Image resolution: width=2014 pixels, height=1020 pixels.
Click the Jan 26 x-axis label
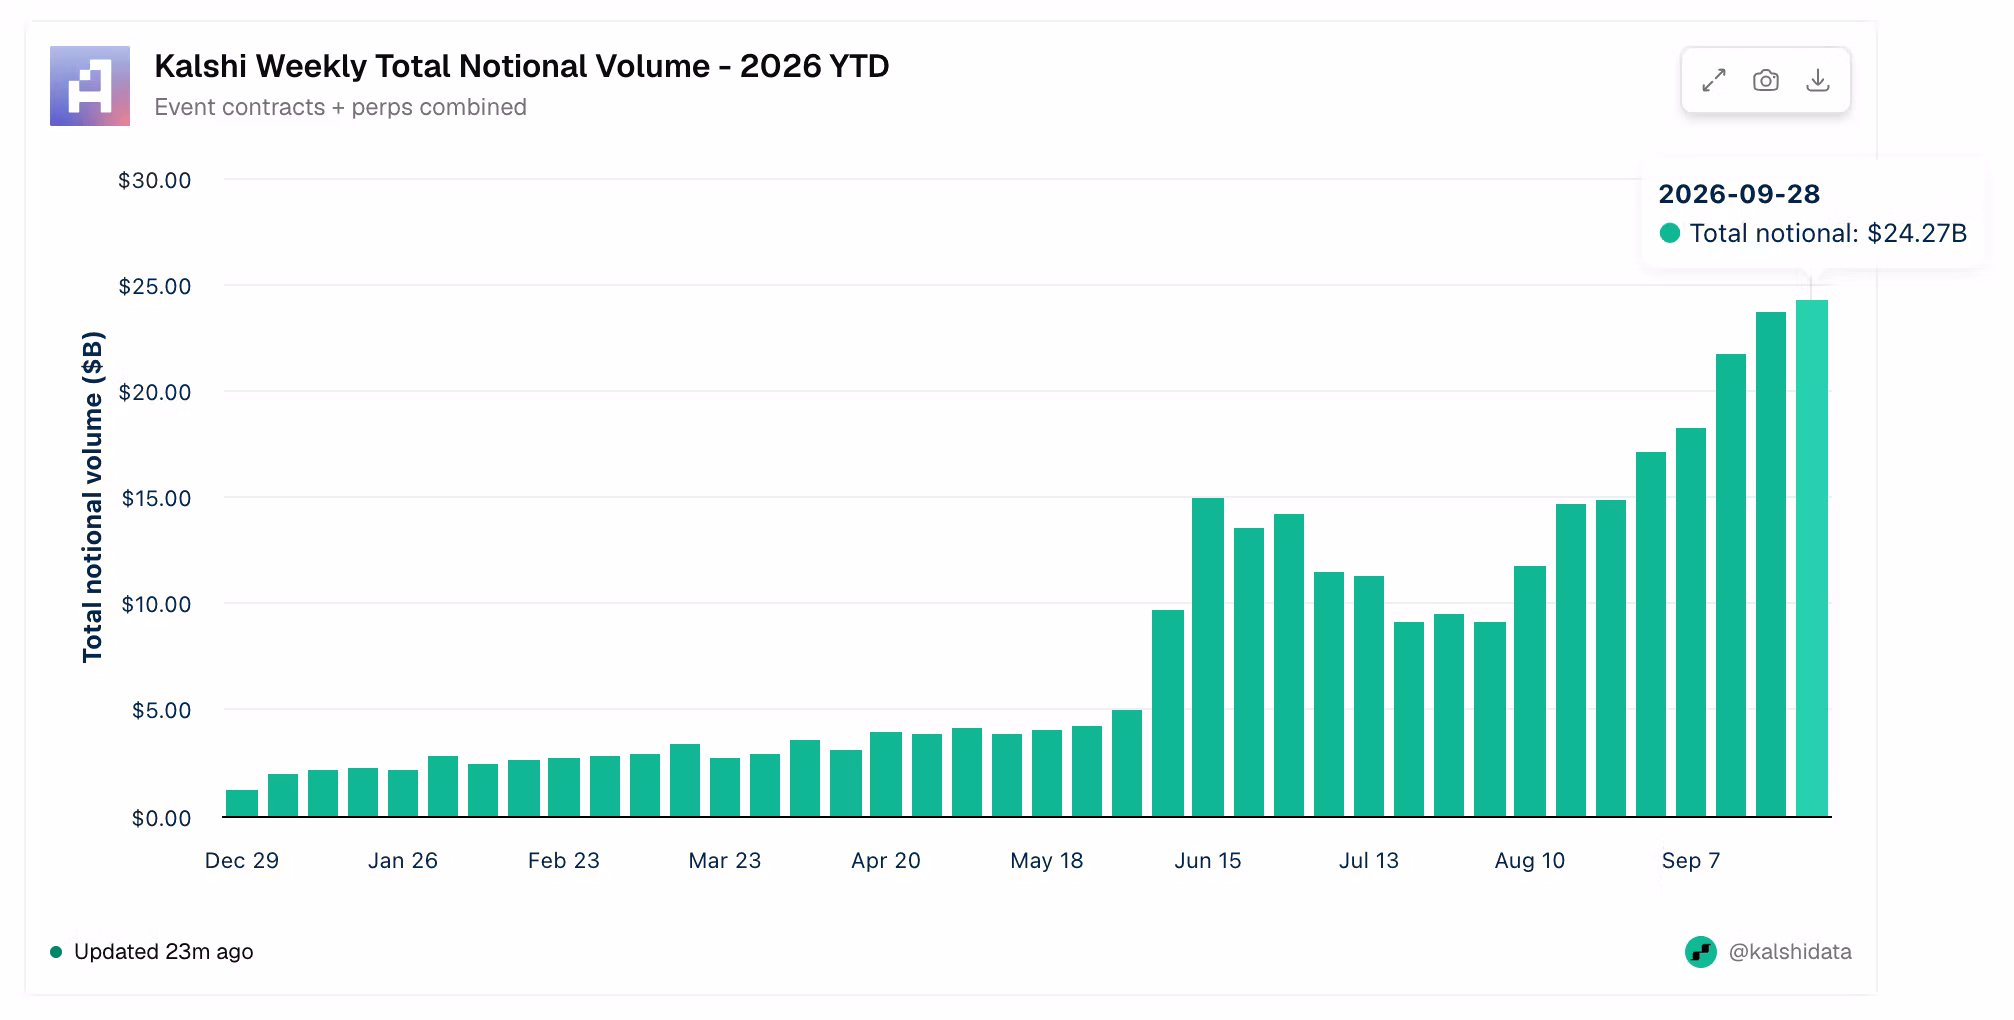(x=403, y=861)
